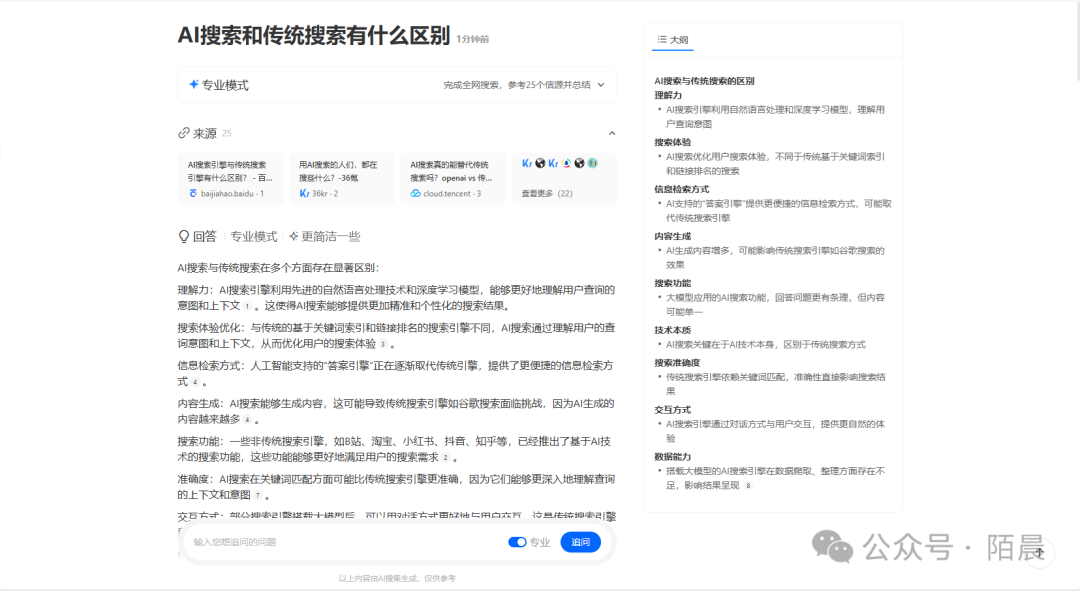Jump to outline heading 理解力

[668, 95]
